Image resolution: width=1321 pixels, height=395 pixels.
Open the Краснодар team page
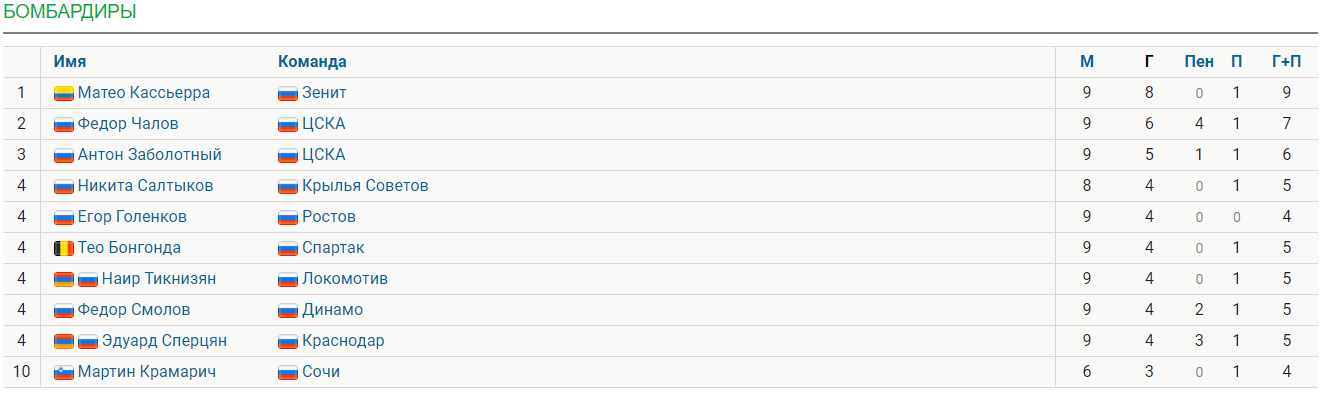tap(343, 341)
